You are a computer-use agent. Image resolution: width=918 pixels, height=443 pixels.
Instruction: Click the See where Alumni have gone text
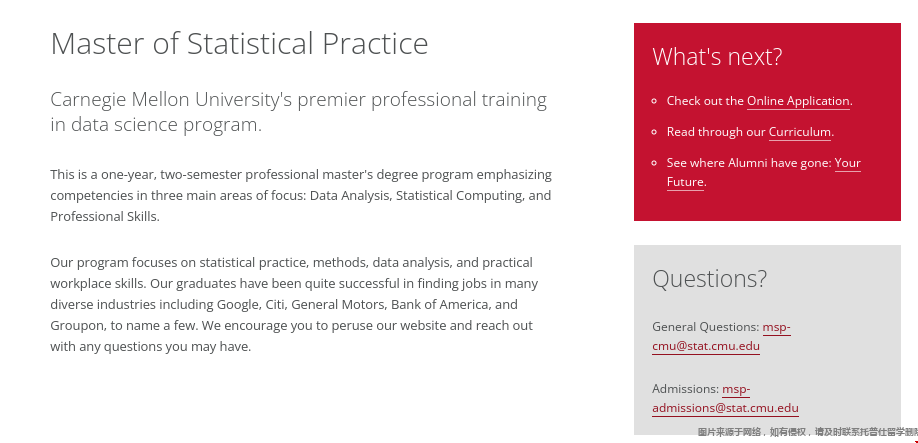(748, 163)
